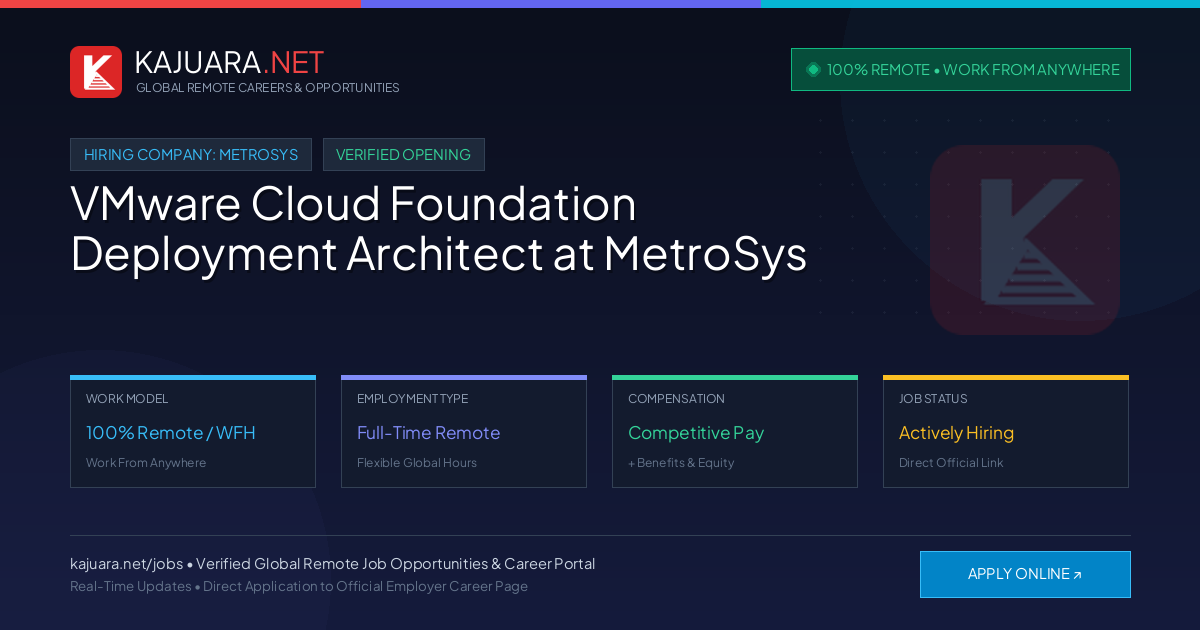Open the kajuara.net/jobs footer link text
Image resolution: width=1200 pixels, height=630 pixels.
click(x=126, y=564)
